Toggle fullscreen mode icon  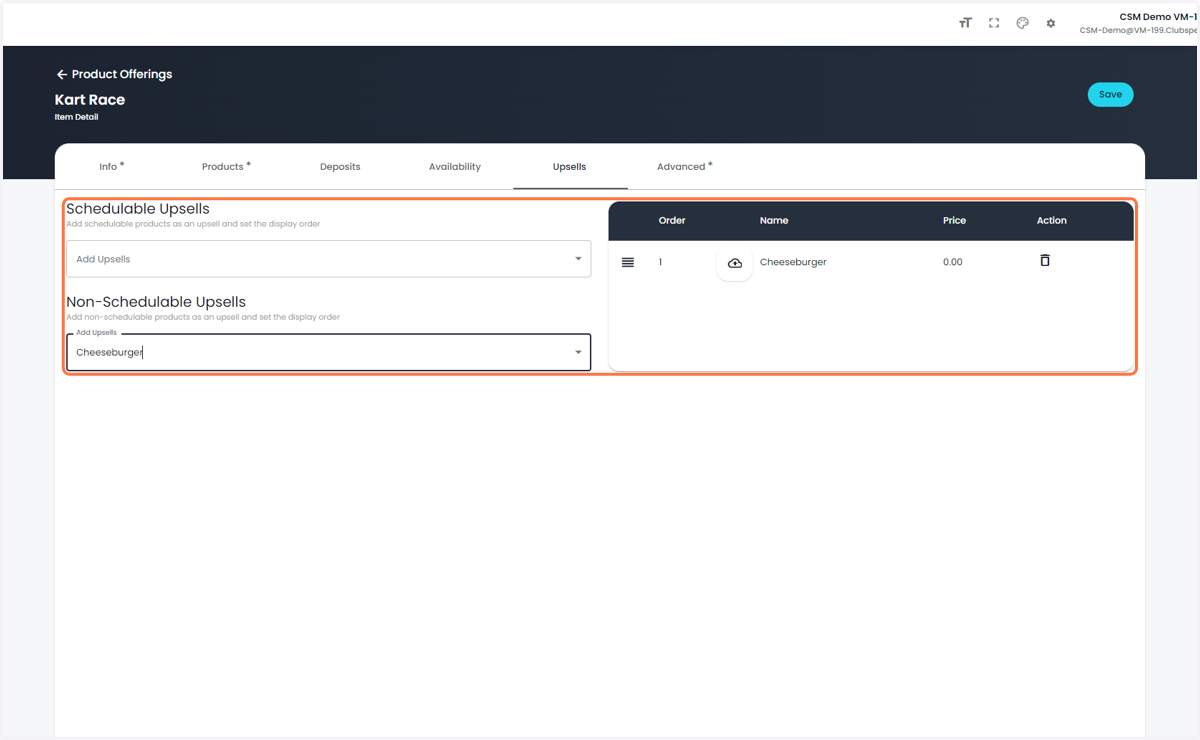tap(994, 23)
